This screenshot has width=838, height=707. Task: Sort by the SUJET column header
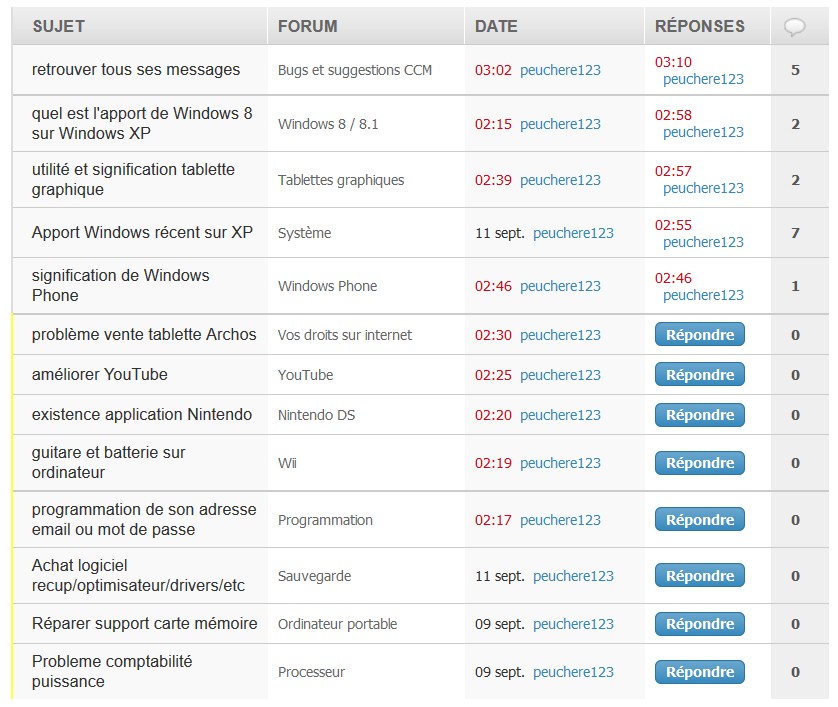click(59, 26)
